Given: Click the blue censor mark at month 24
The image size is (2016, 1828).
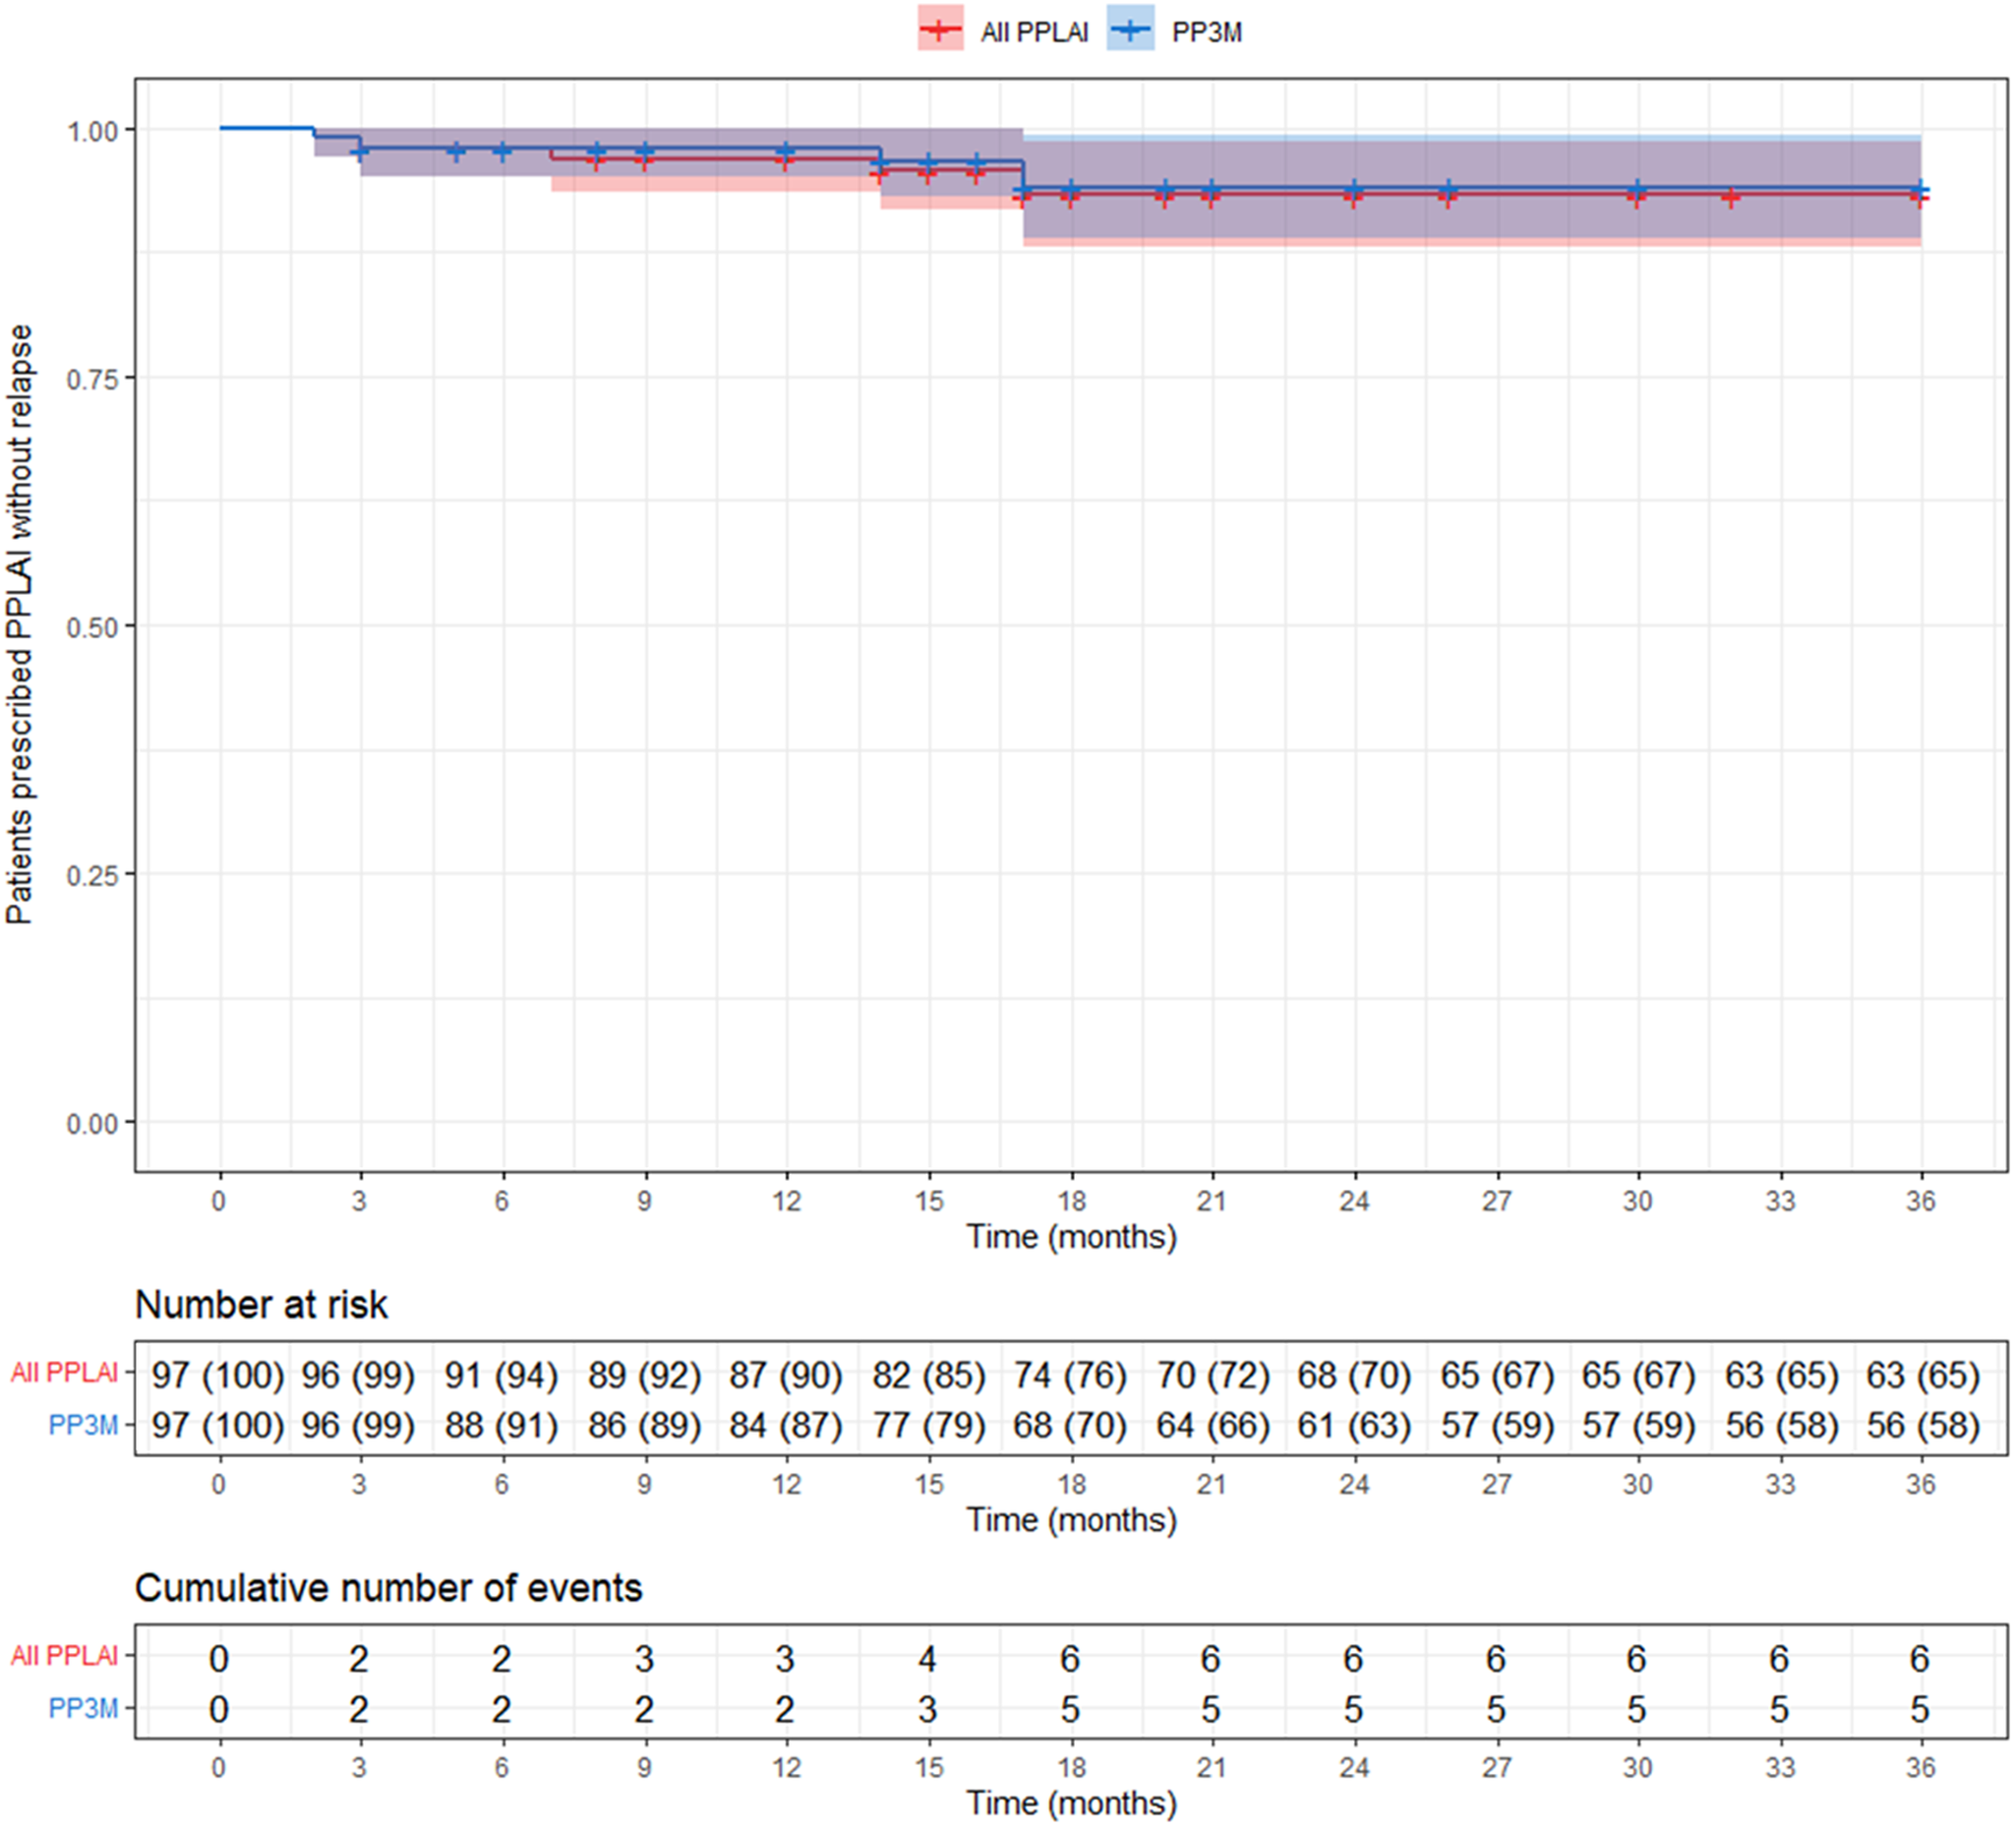Looking at the screenshot, I should pos(1353,190).
